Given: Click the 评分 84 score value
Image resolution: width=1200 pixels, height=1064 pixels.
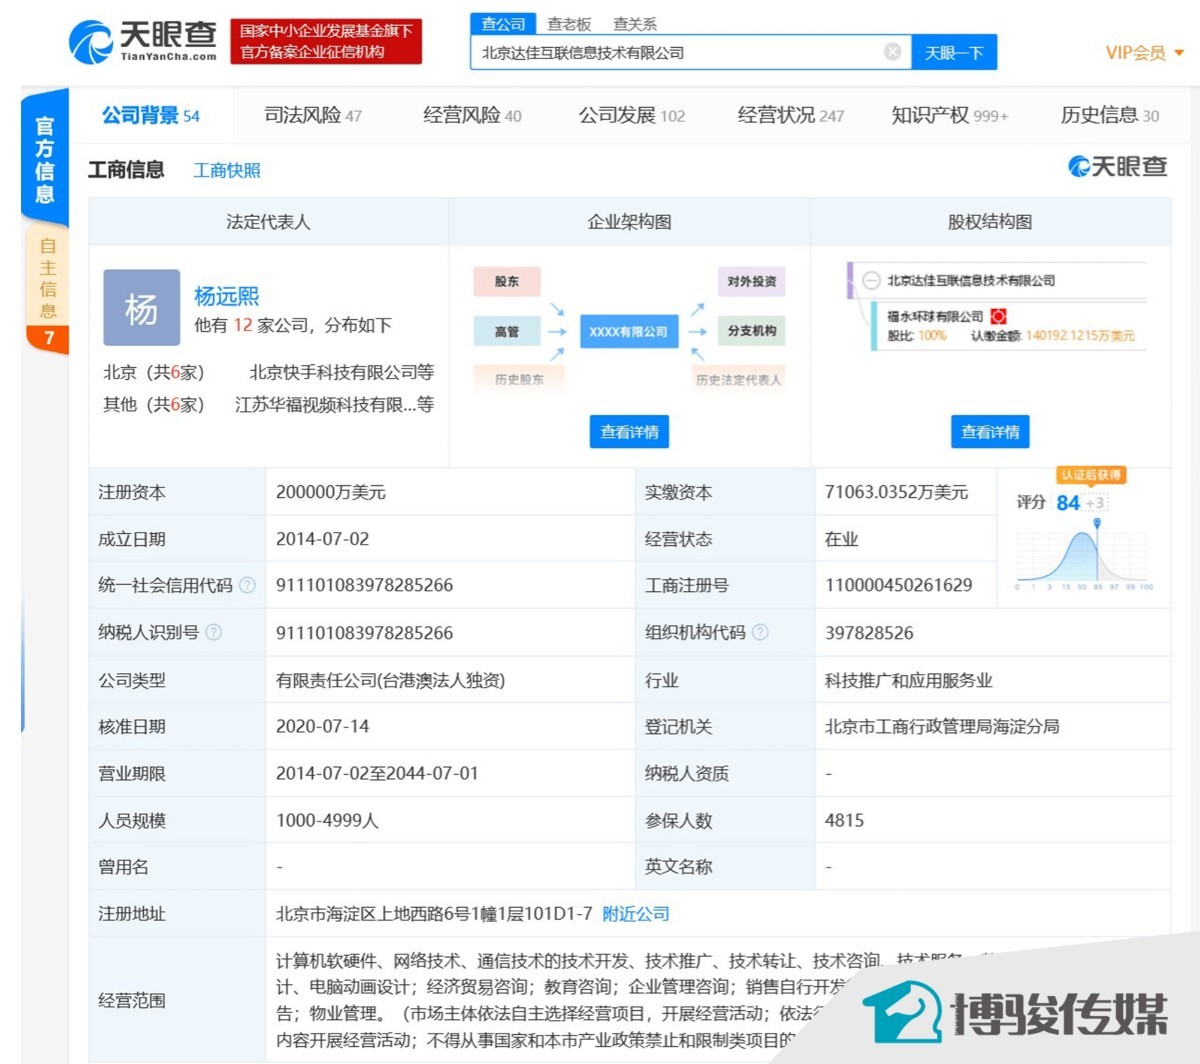Looking at the screenshot, I should 1068,502.
